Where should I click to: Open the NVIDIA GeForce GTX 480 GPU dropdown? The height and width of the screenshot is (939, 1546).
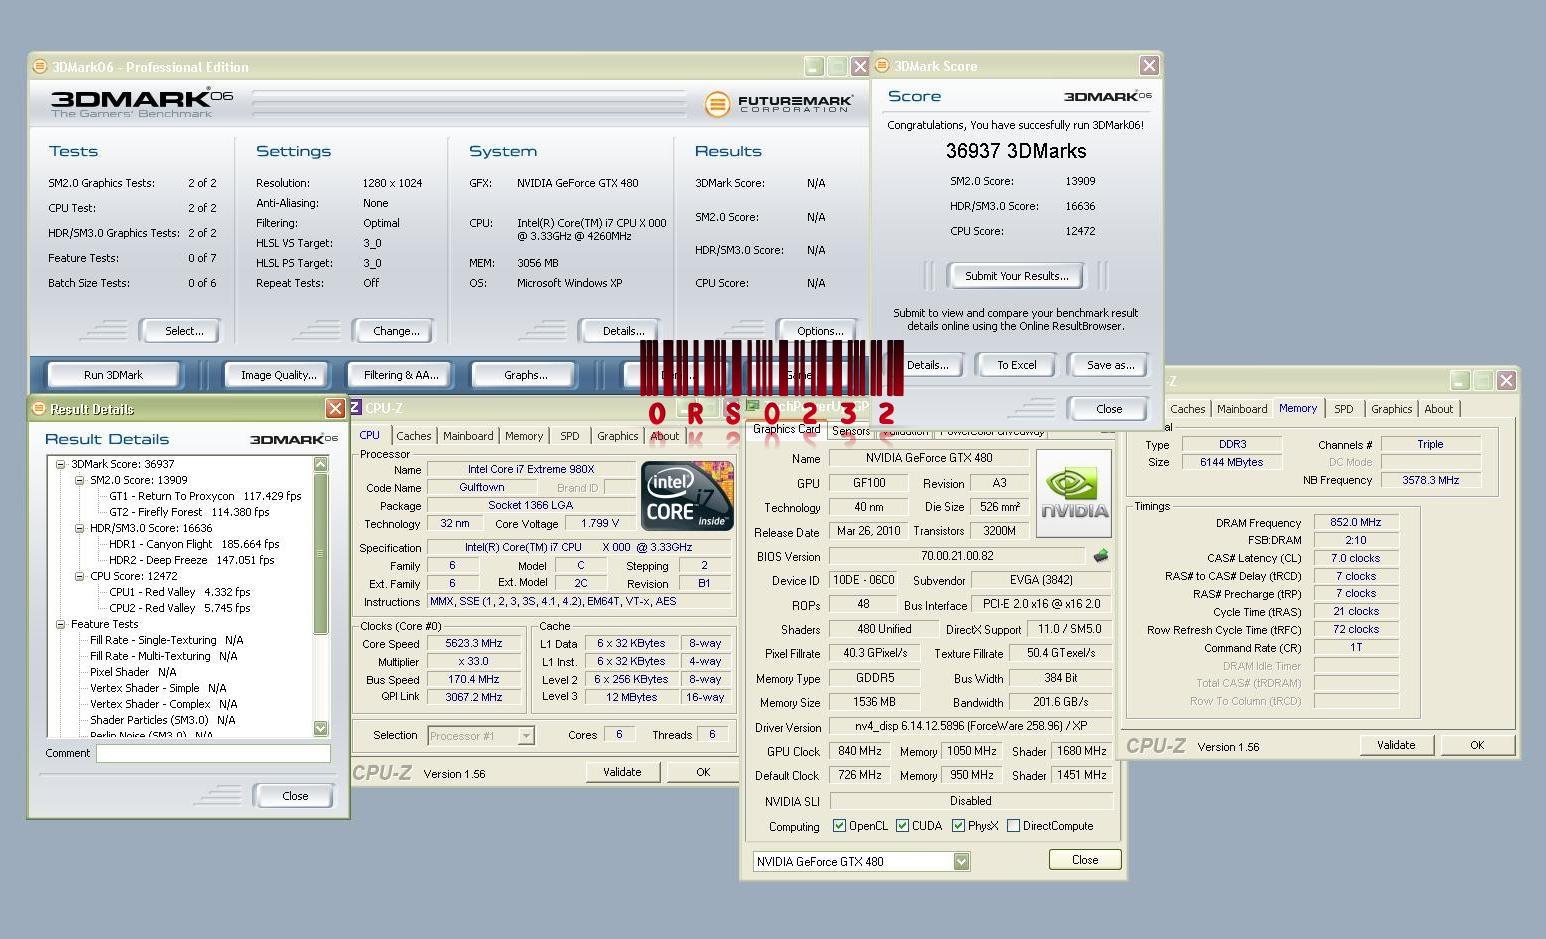coord(961,861)
